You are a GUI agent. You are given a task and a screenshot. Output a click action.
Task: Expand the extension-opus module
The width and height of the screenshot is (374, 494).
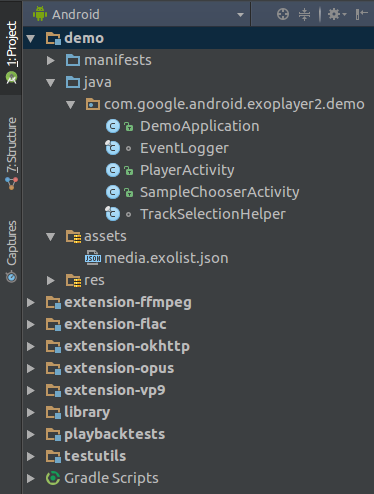(31, 368)
